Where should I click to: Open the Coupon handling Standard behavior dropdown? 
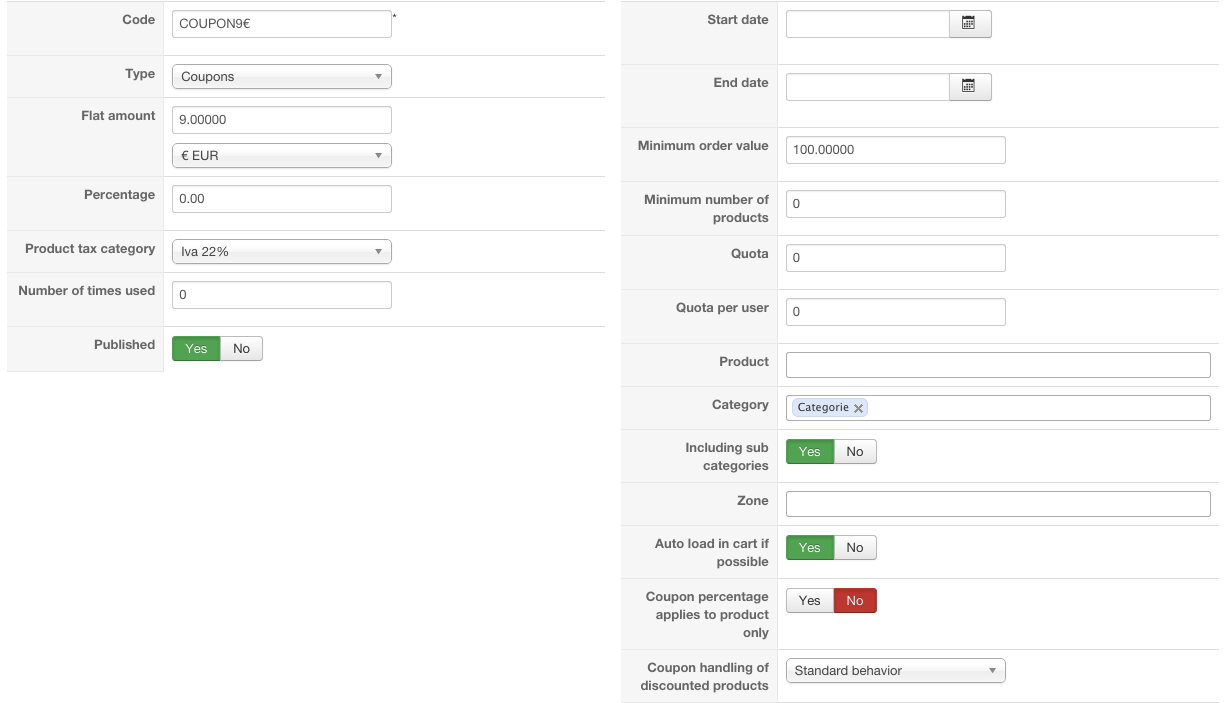[895, 671]
